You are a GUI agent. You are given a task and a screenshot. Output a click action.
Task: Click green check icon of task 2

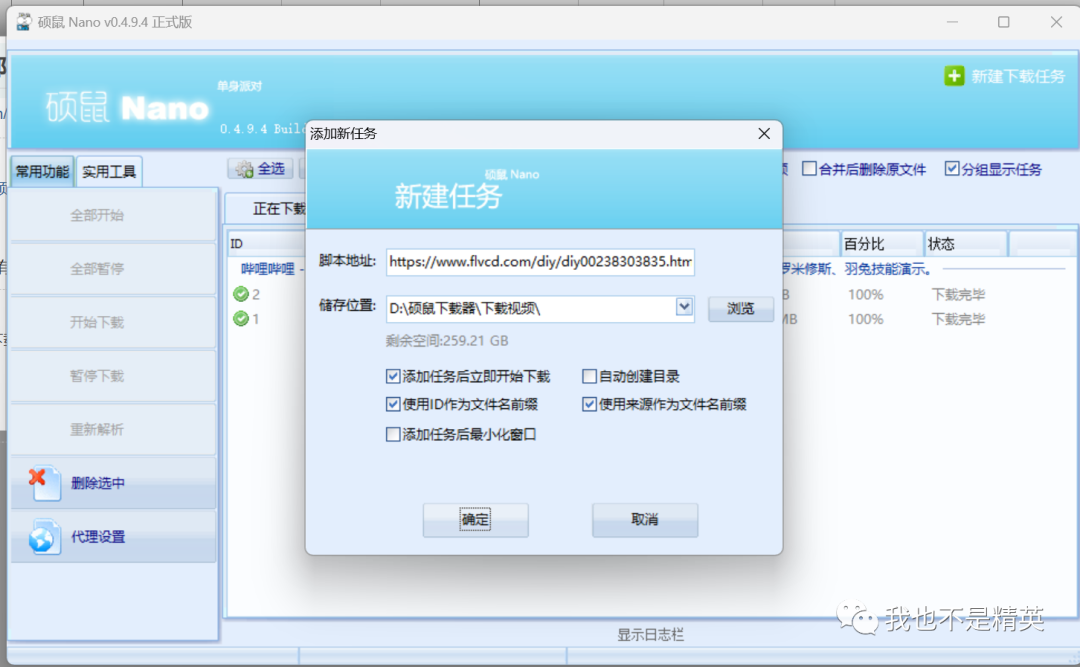tap(240, 294)
